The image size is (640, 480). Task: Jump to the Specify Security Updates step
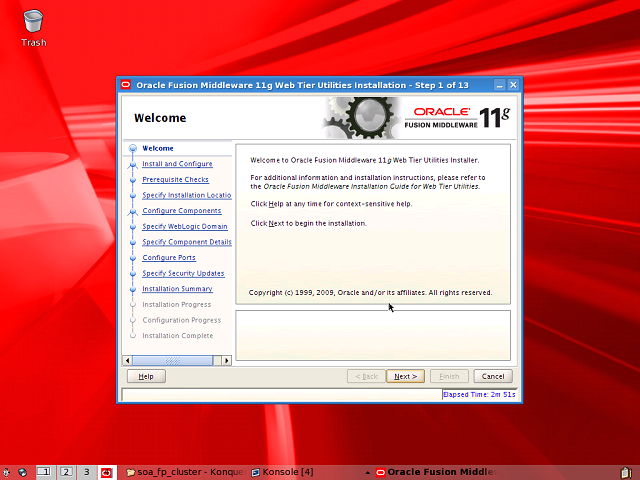(x=183, y=273)
